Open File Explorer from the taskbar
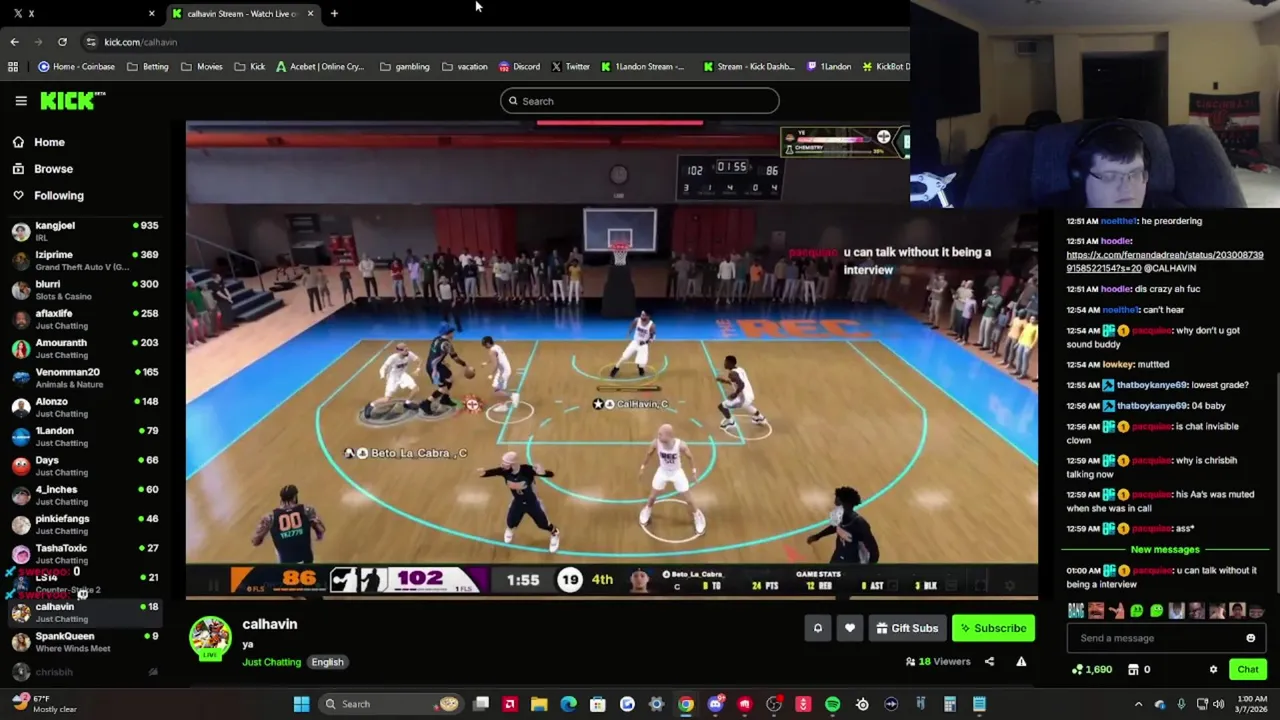Screen dimensions: 1280x720 [539, 704]
